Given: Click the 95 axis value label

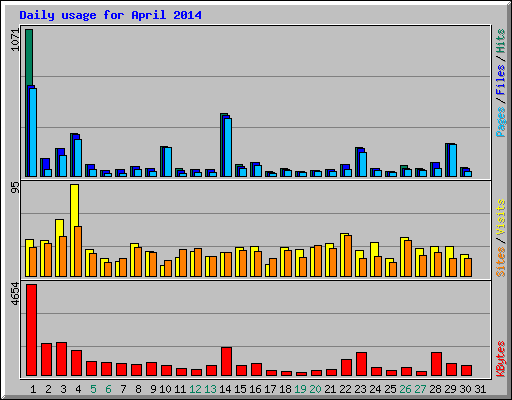Looking at the screenshot, I should [15, 187].
